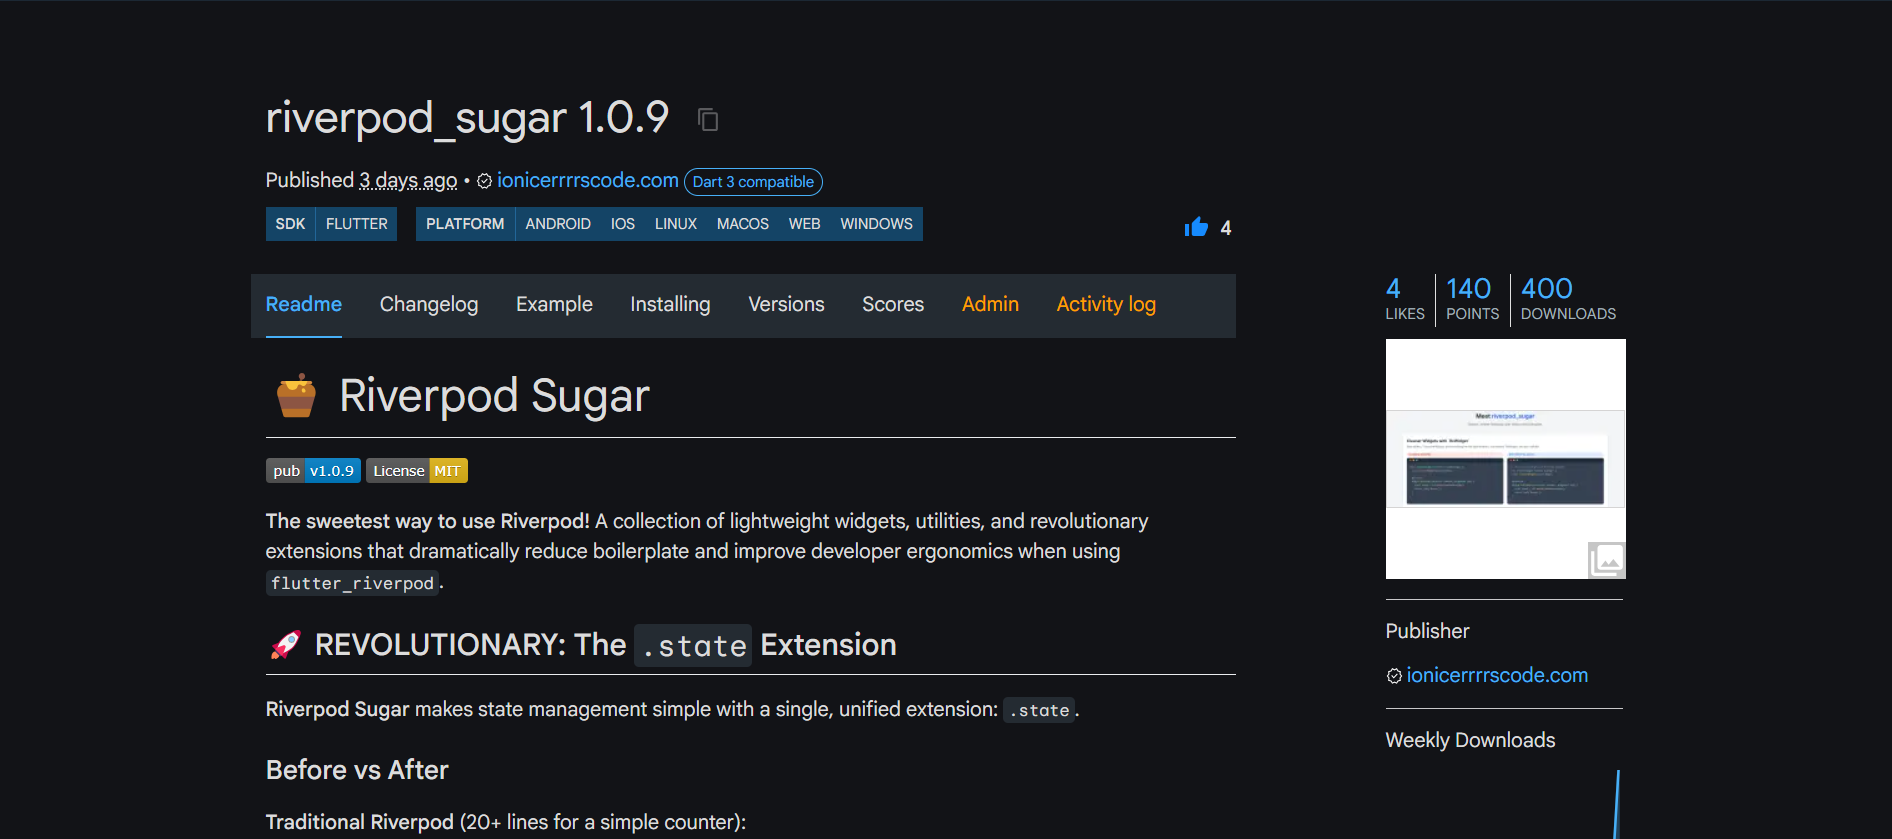The image size is (1892, 839).
Task: Click the rocket emoji in REVOLUTIONARY heading
Action: click(x=285, y=645)
